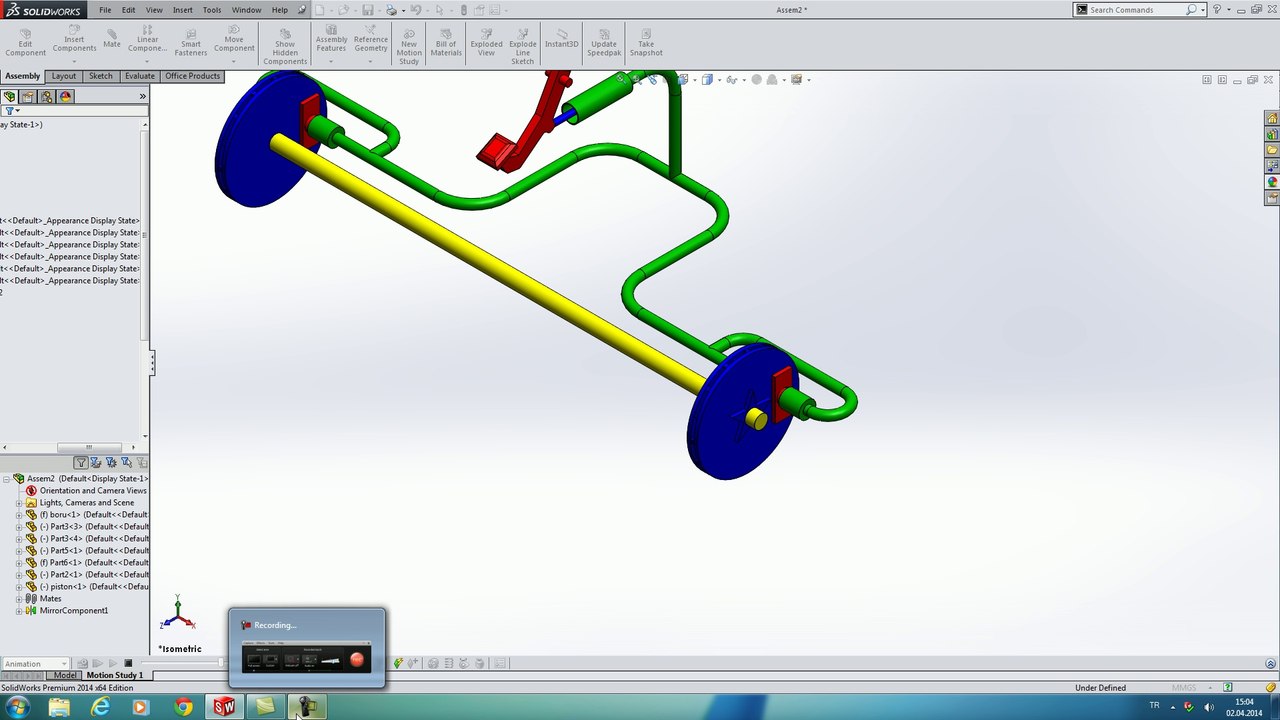Open the Insert menu
Screen dimensions: 1280x720
[x=182, y=10]
